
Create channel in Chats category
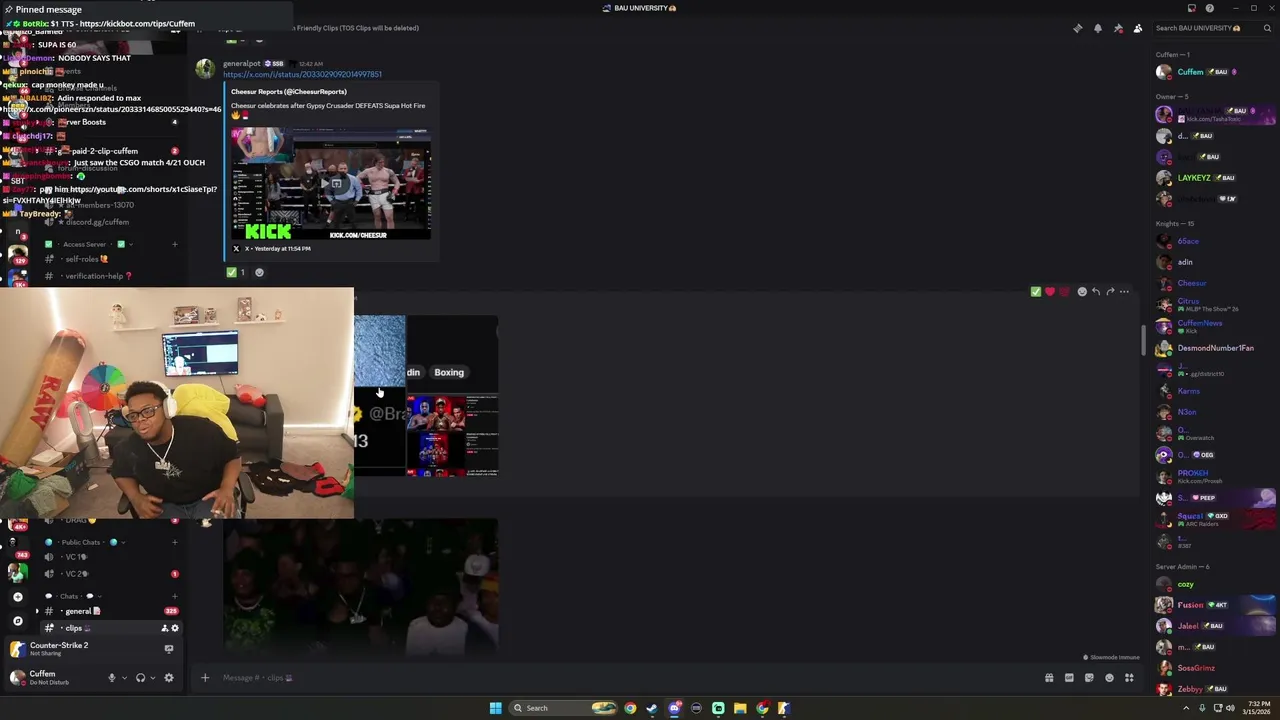tap(175, 596)
